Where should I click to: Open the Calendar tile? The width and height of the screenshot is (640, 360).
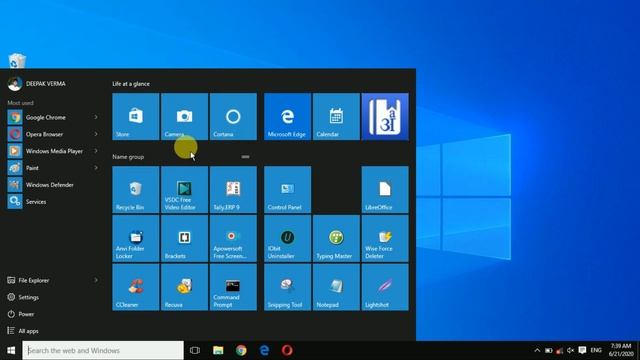336,117
